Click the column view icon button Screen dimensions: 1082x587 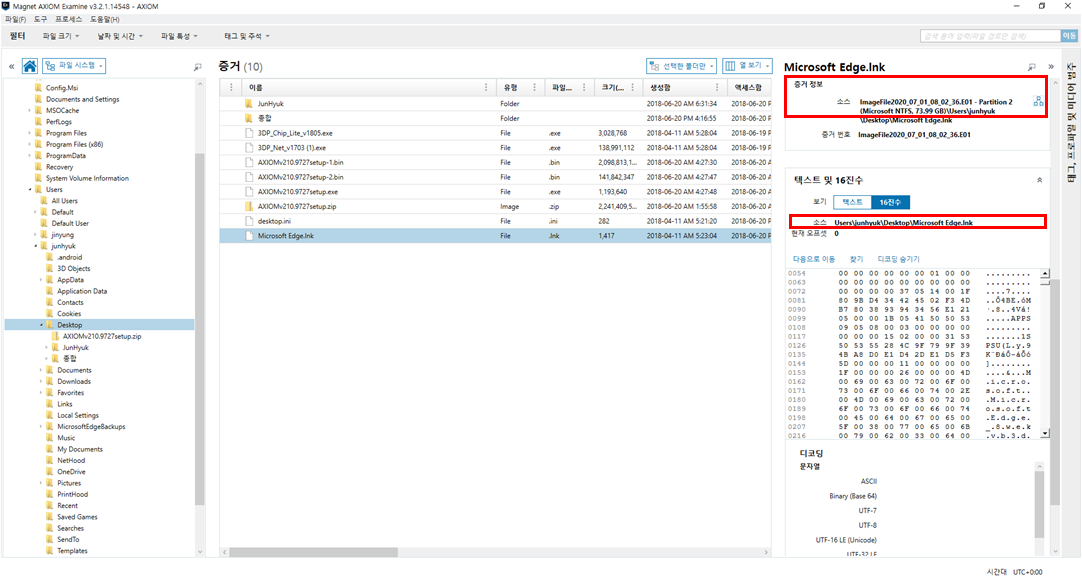(747, 66)
